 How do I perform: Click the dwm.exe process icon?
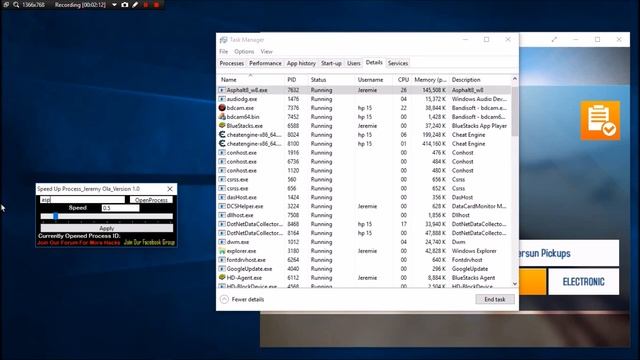(x=222, y=242)
